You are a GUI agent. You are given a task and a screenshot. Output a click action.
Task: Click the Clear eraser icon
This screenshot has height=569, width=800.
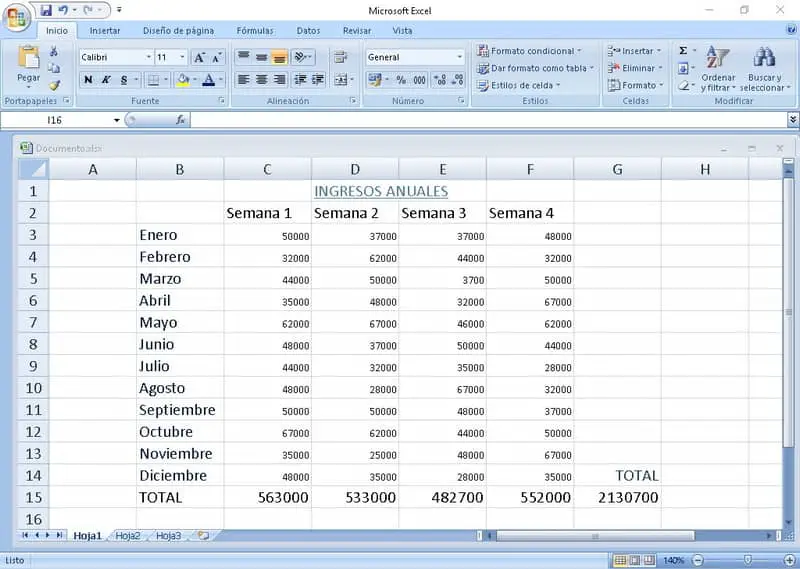tap(683, 85)
